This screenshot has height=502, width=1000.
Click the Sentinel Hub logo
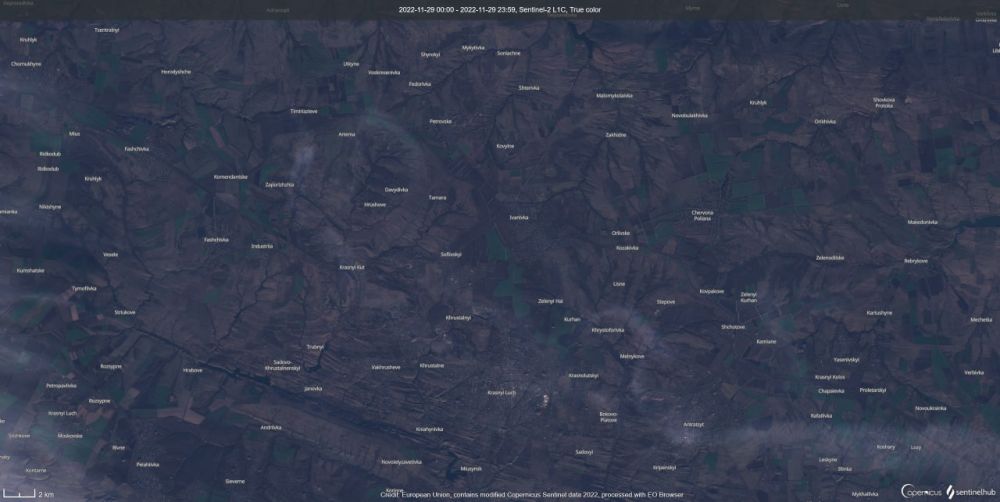969,491
